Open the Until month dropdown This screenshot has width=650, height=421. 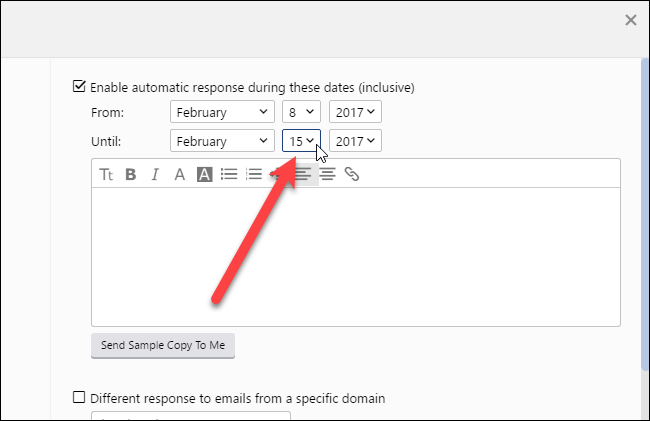(x=222, y=141)
